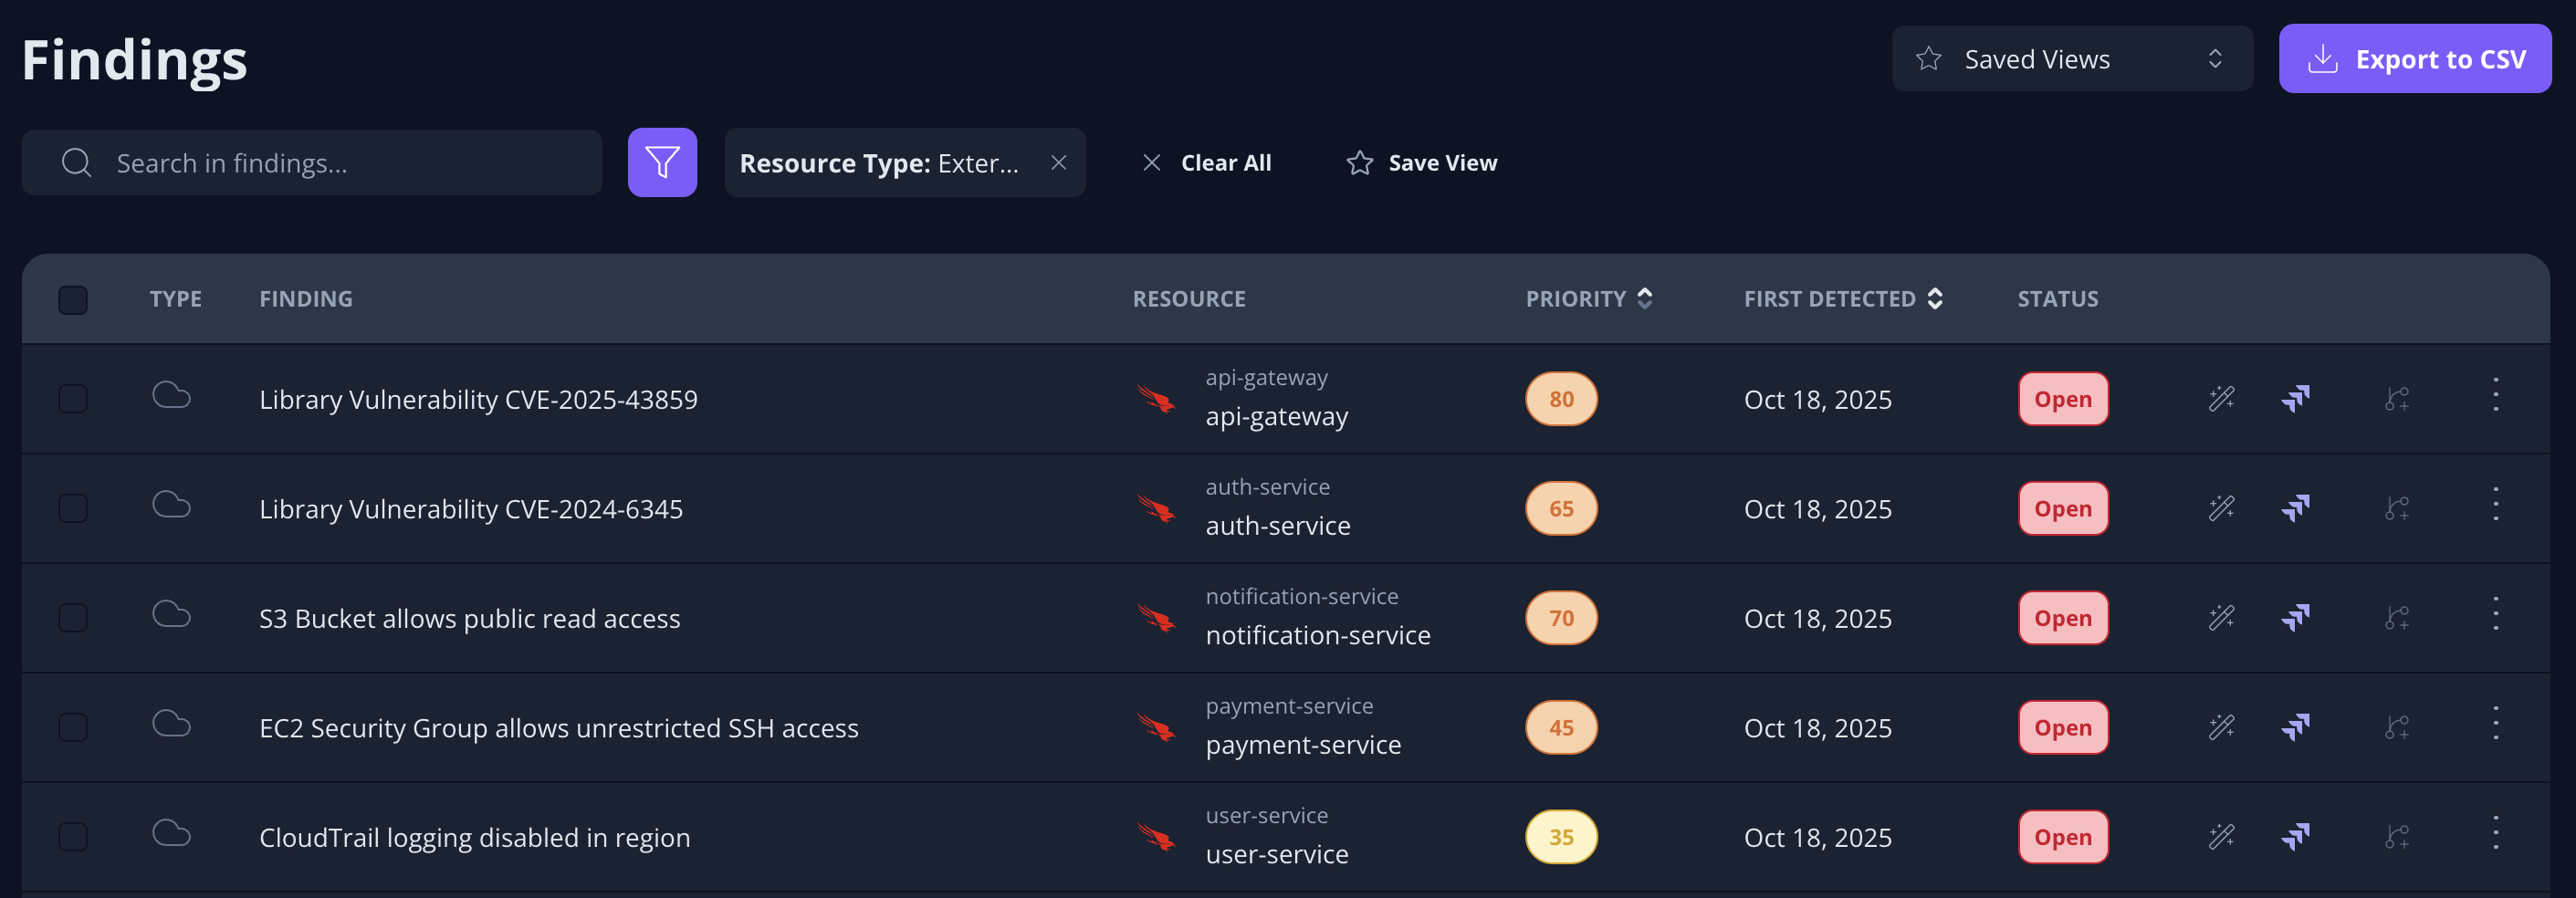This screenshot has width=2576, height=898.
Task: Check the box for Library Vulnerability CVE-2024-6345
Action: coord(73,508)
